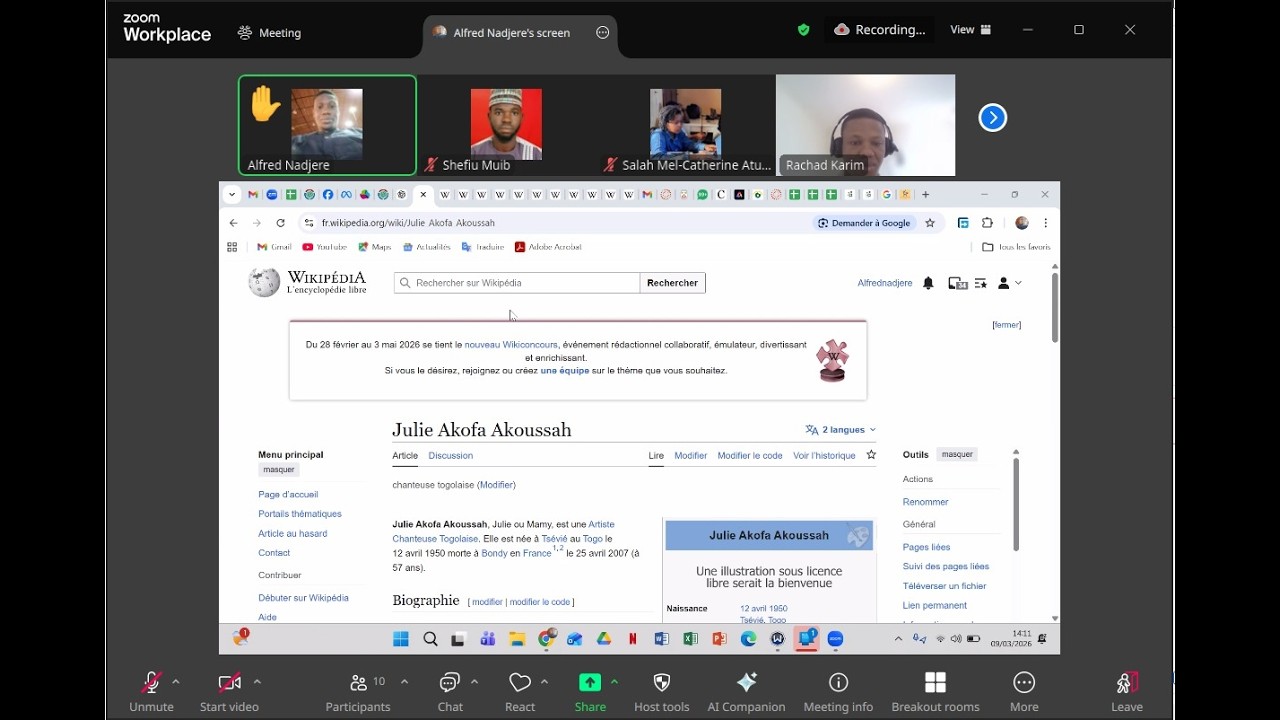Open the Zoom View layout menu
The width and height of the screenshot is (1280, 720).
pyautogui.click(x=970, y=30)
